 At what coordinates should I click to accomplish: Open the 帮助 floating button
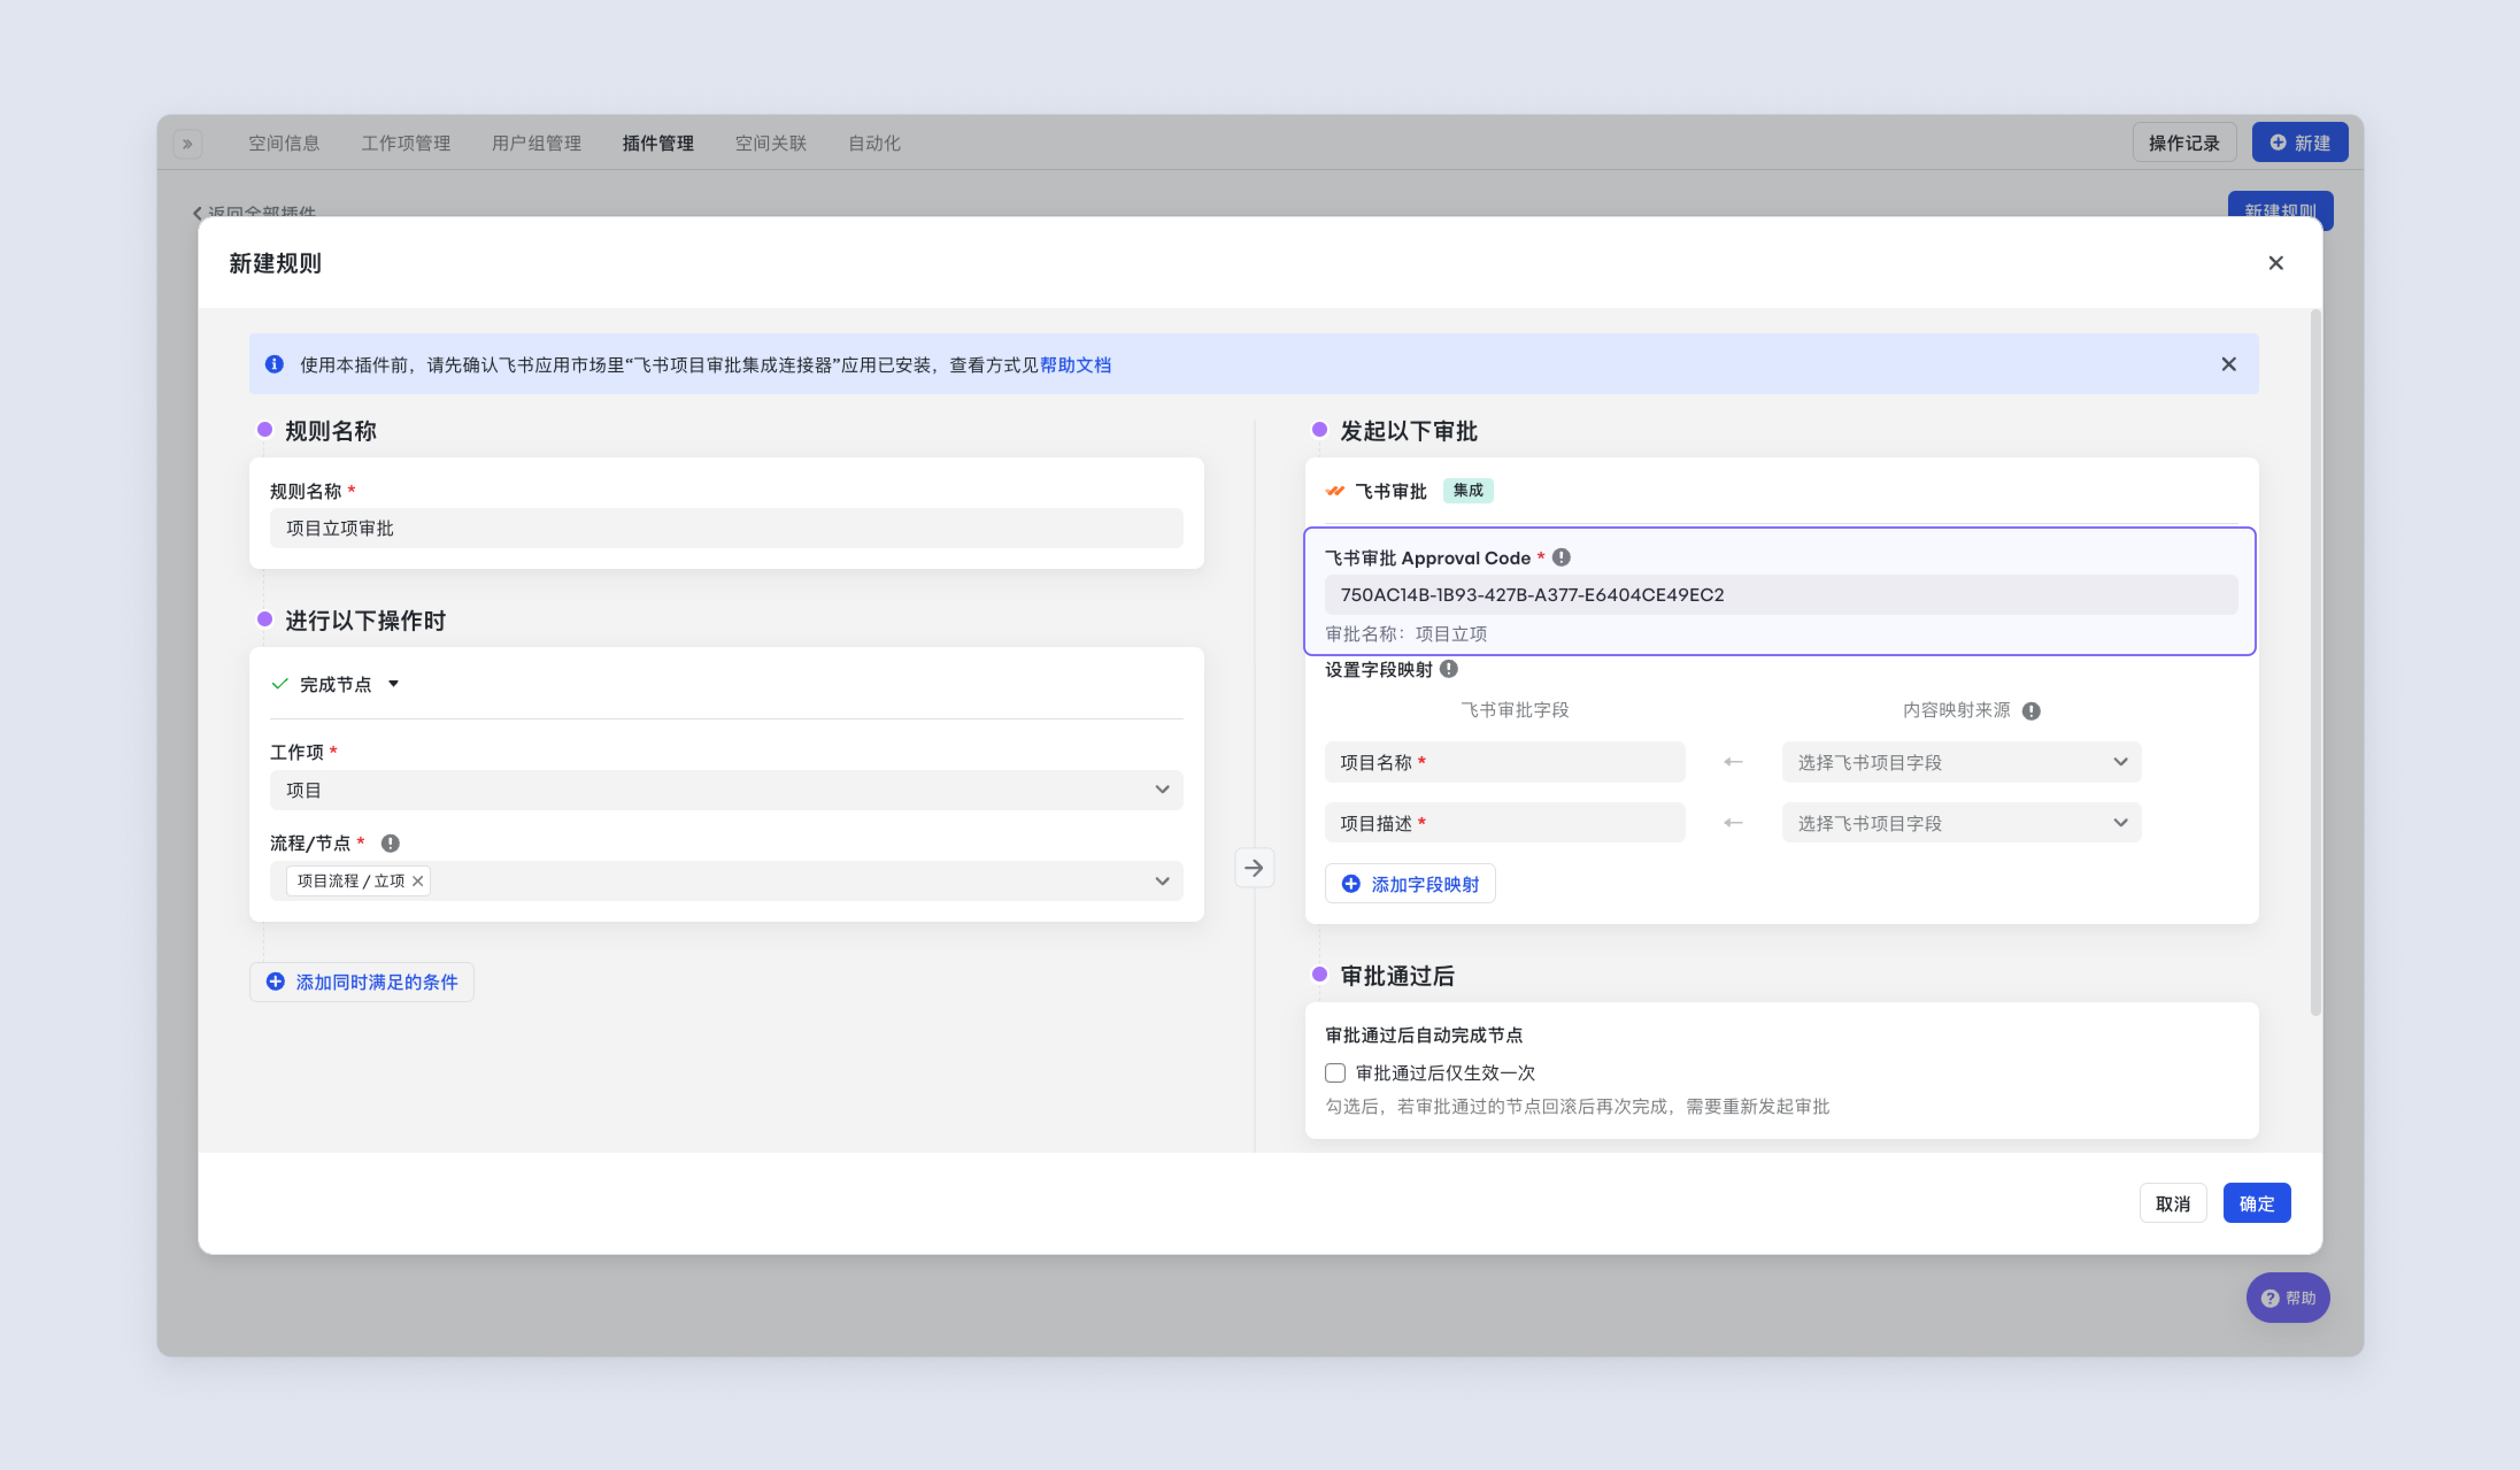pos(2288,1298)
